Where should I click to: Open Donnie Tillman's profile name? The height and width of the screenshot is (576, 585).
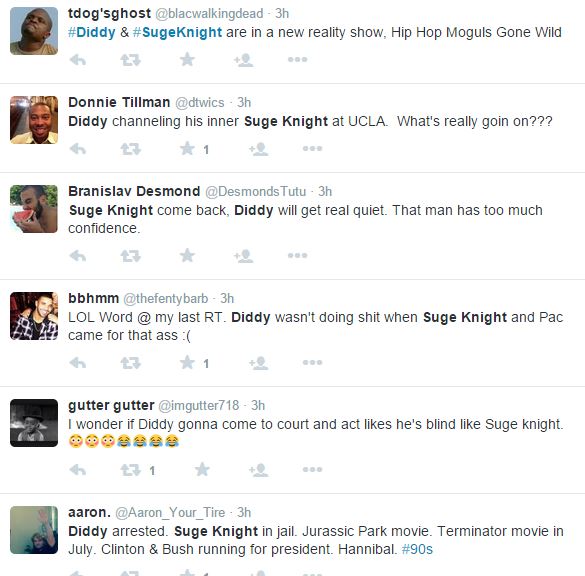[x=119, y=102]
